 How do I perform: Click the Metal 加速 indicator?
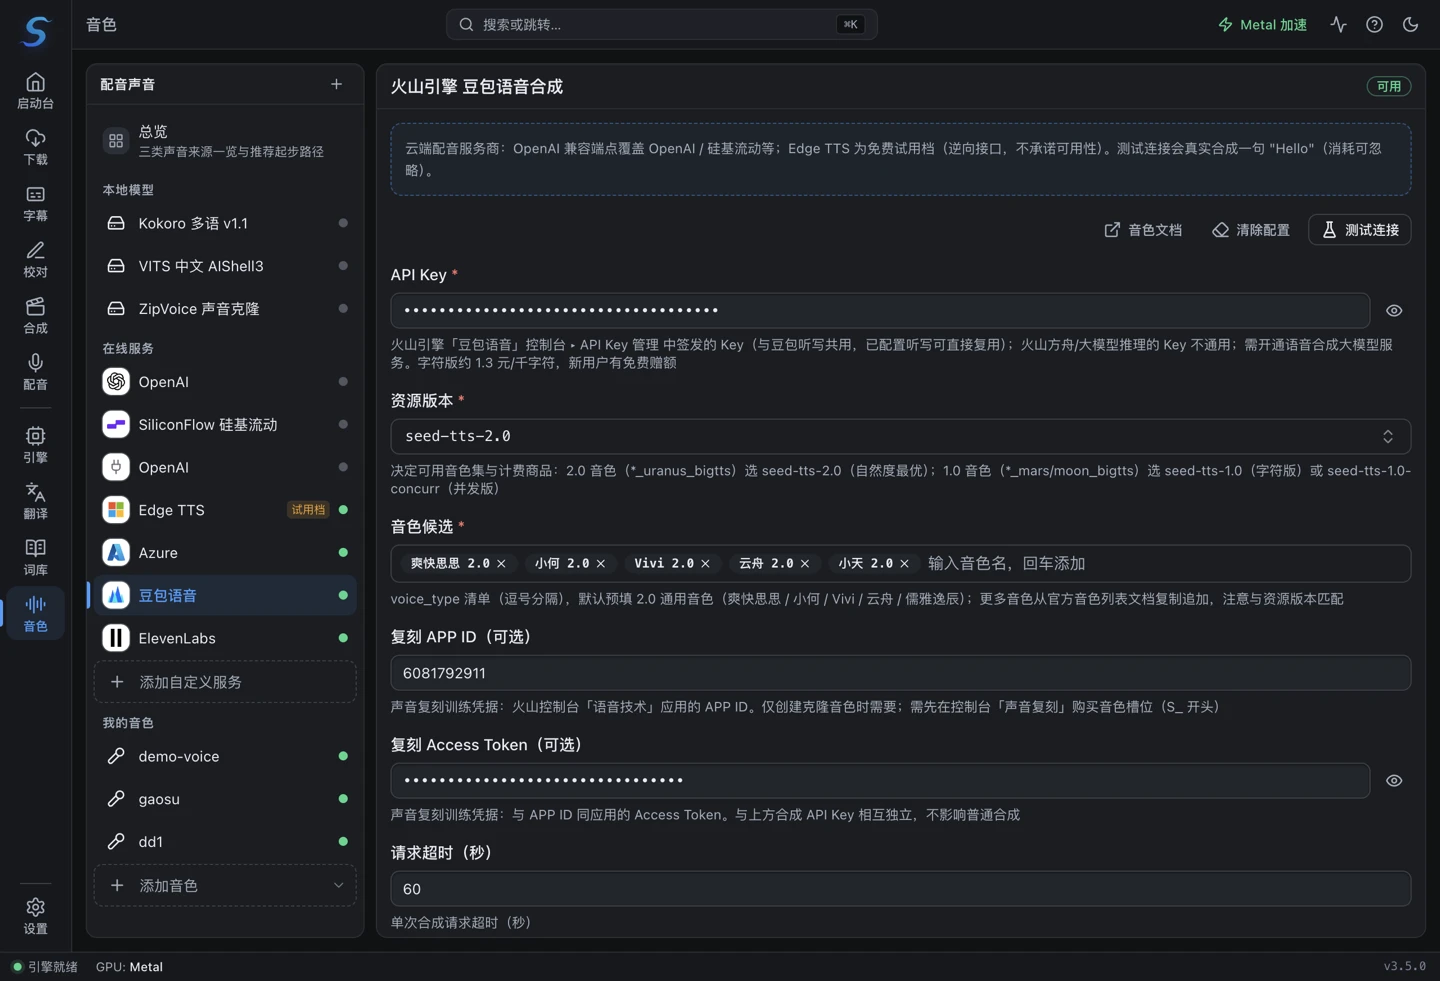[1262, 25]
